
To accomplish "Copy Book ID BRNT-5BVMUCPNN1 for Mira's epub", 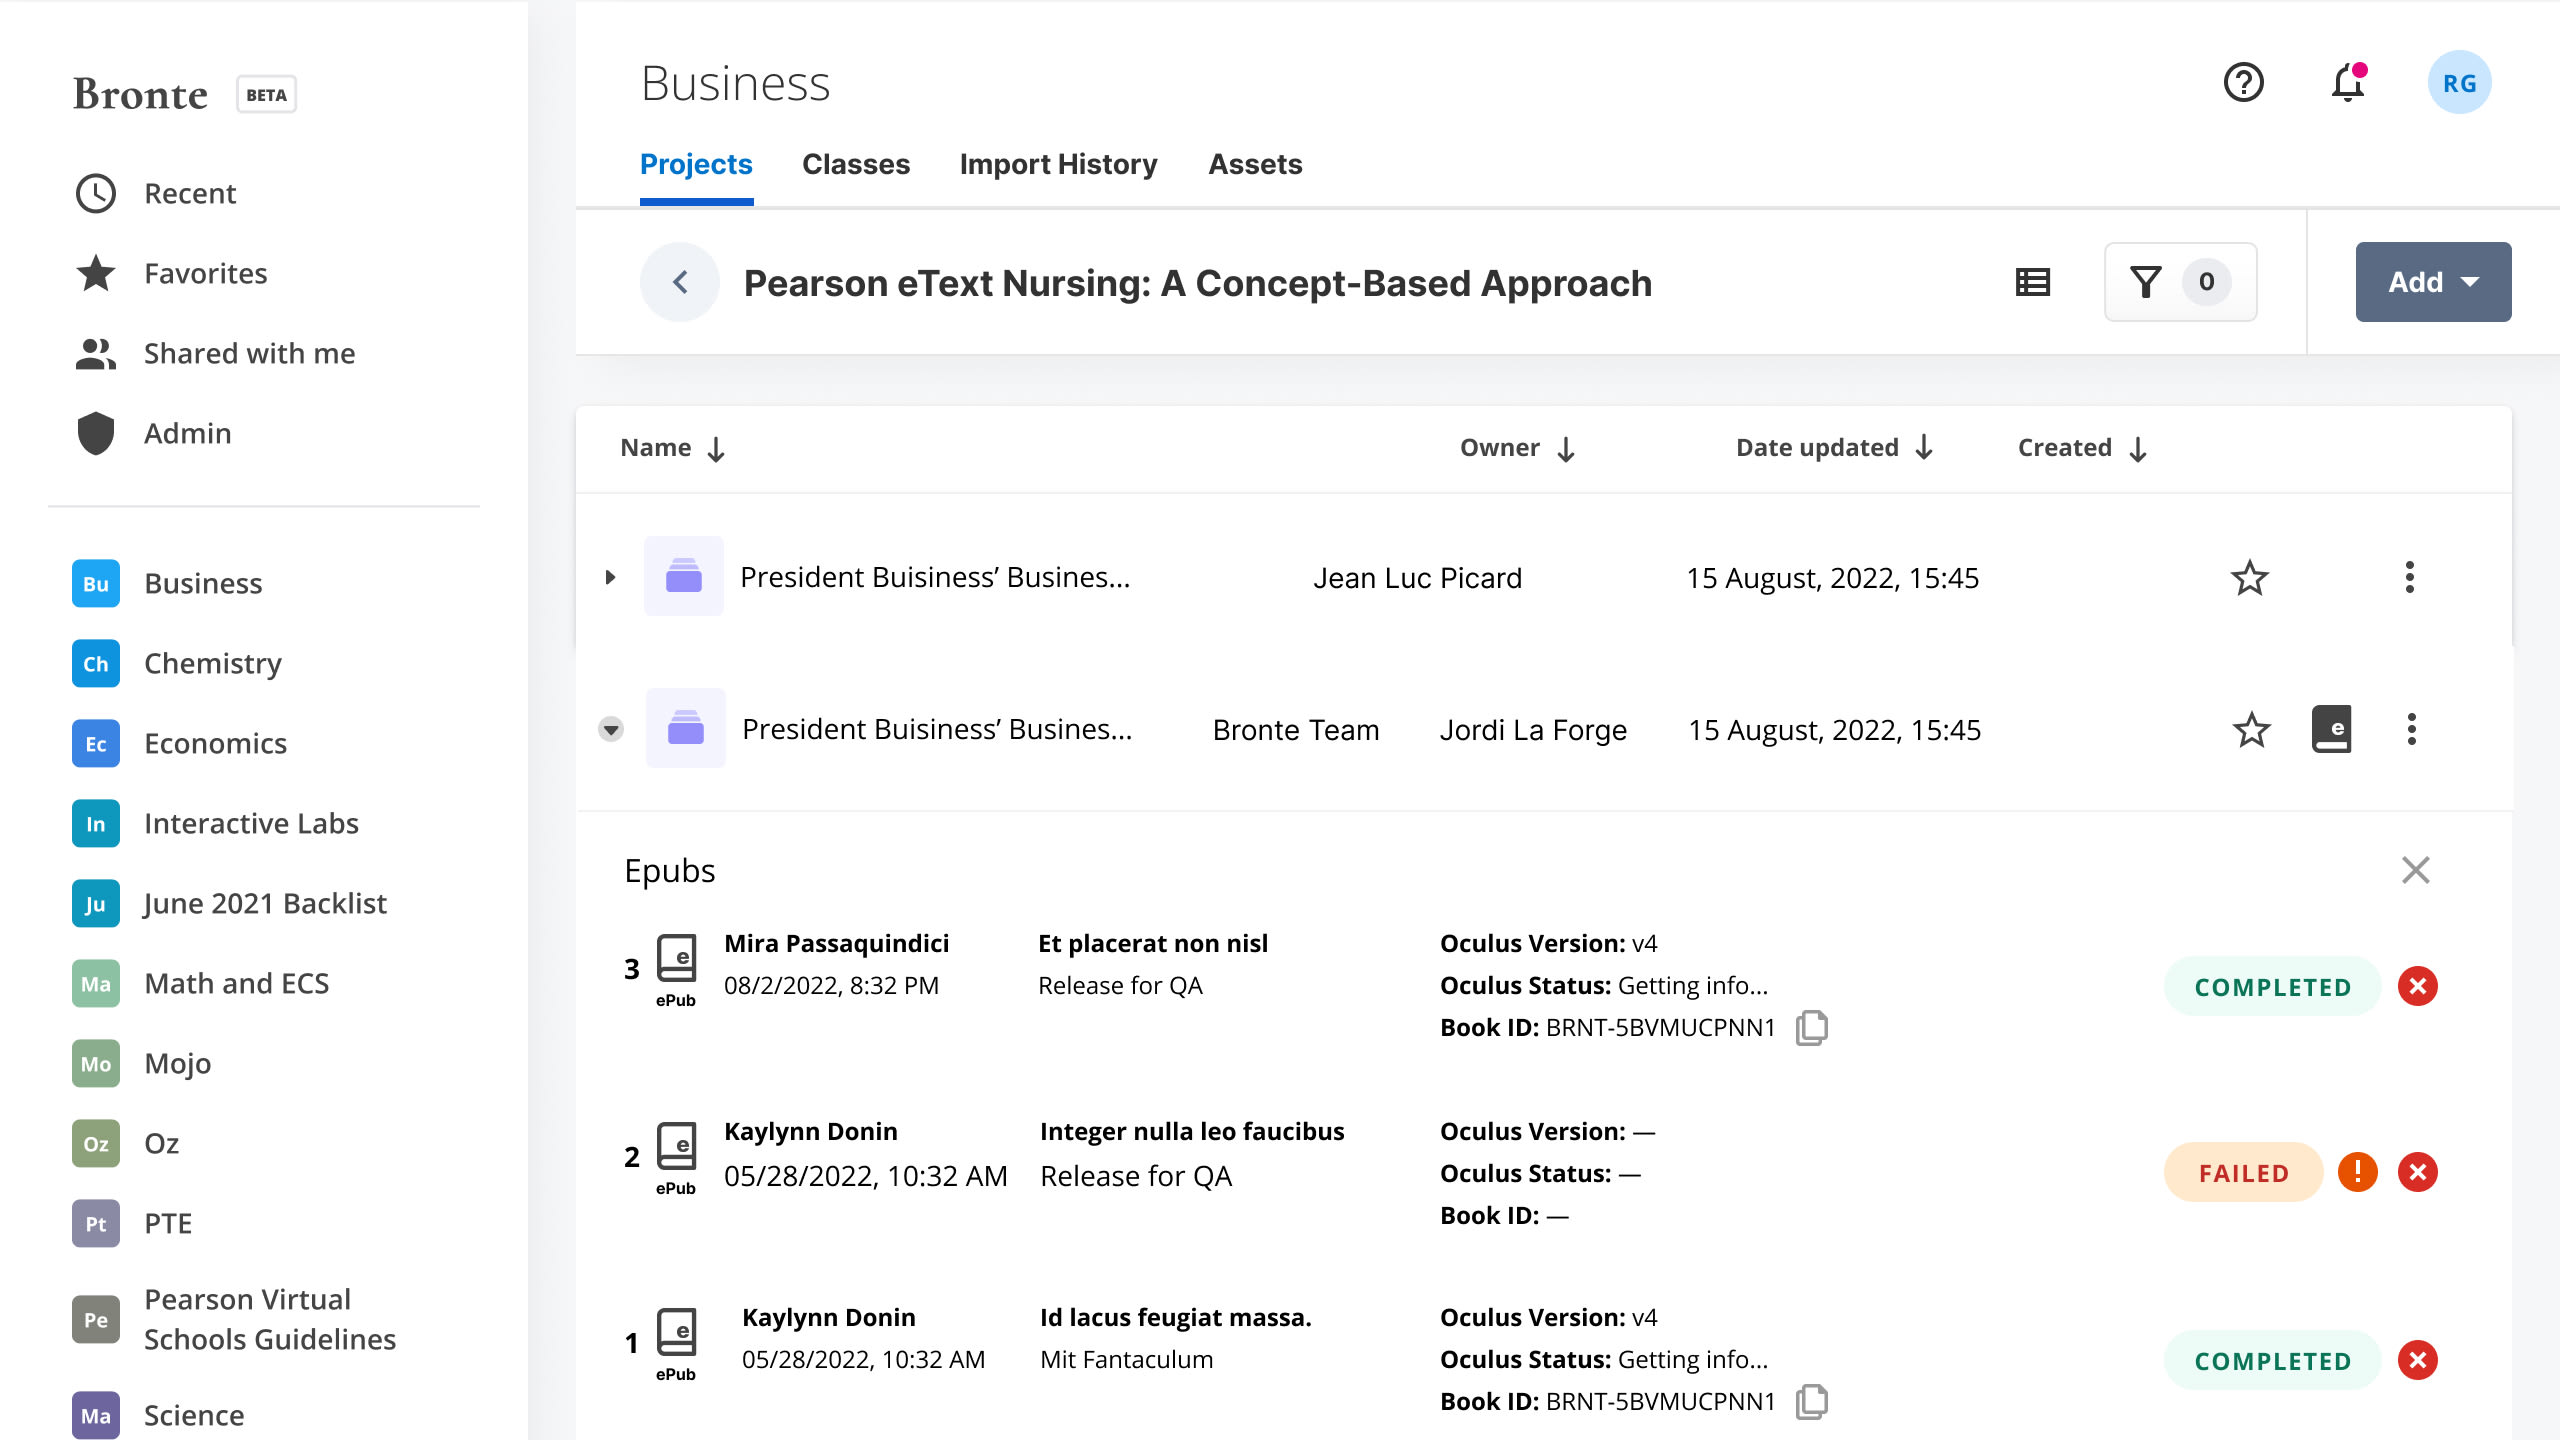I will (x=1813, y=1027).
